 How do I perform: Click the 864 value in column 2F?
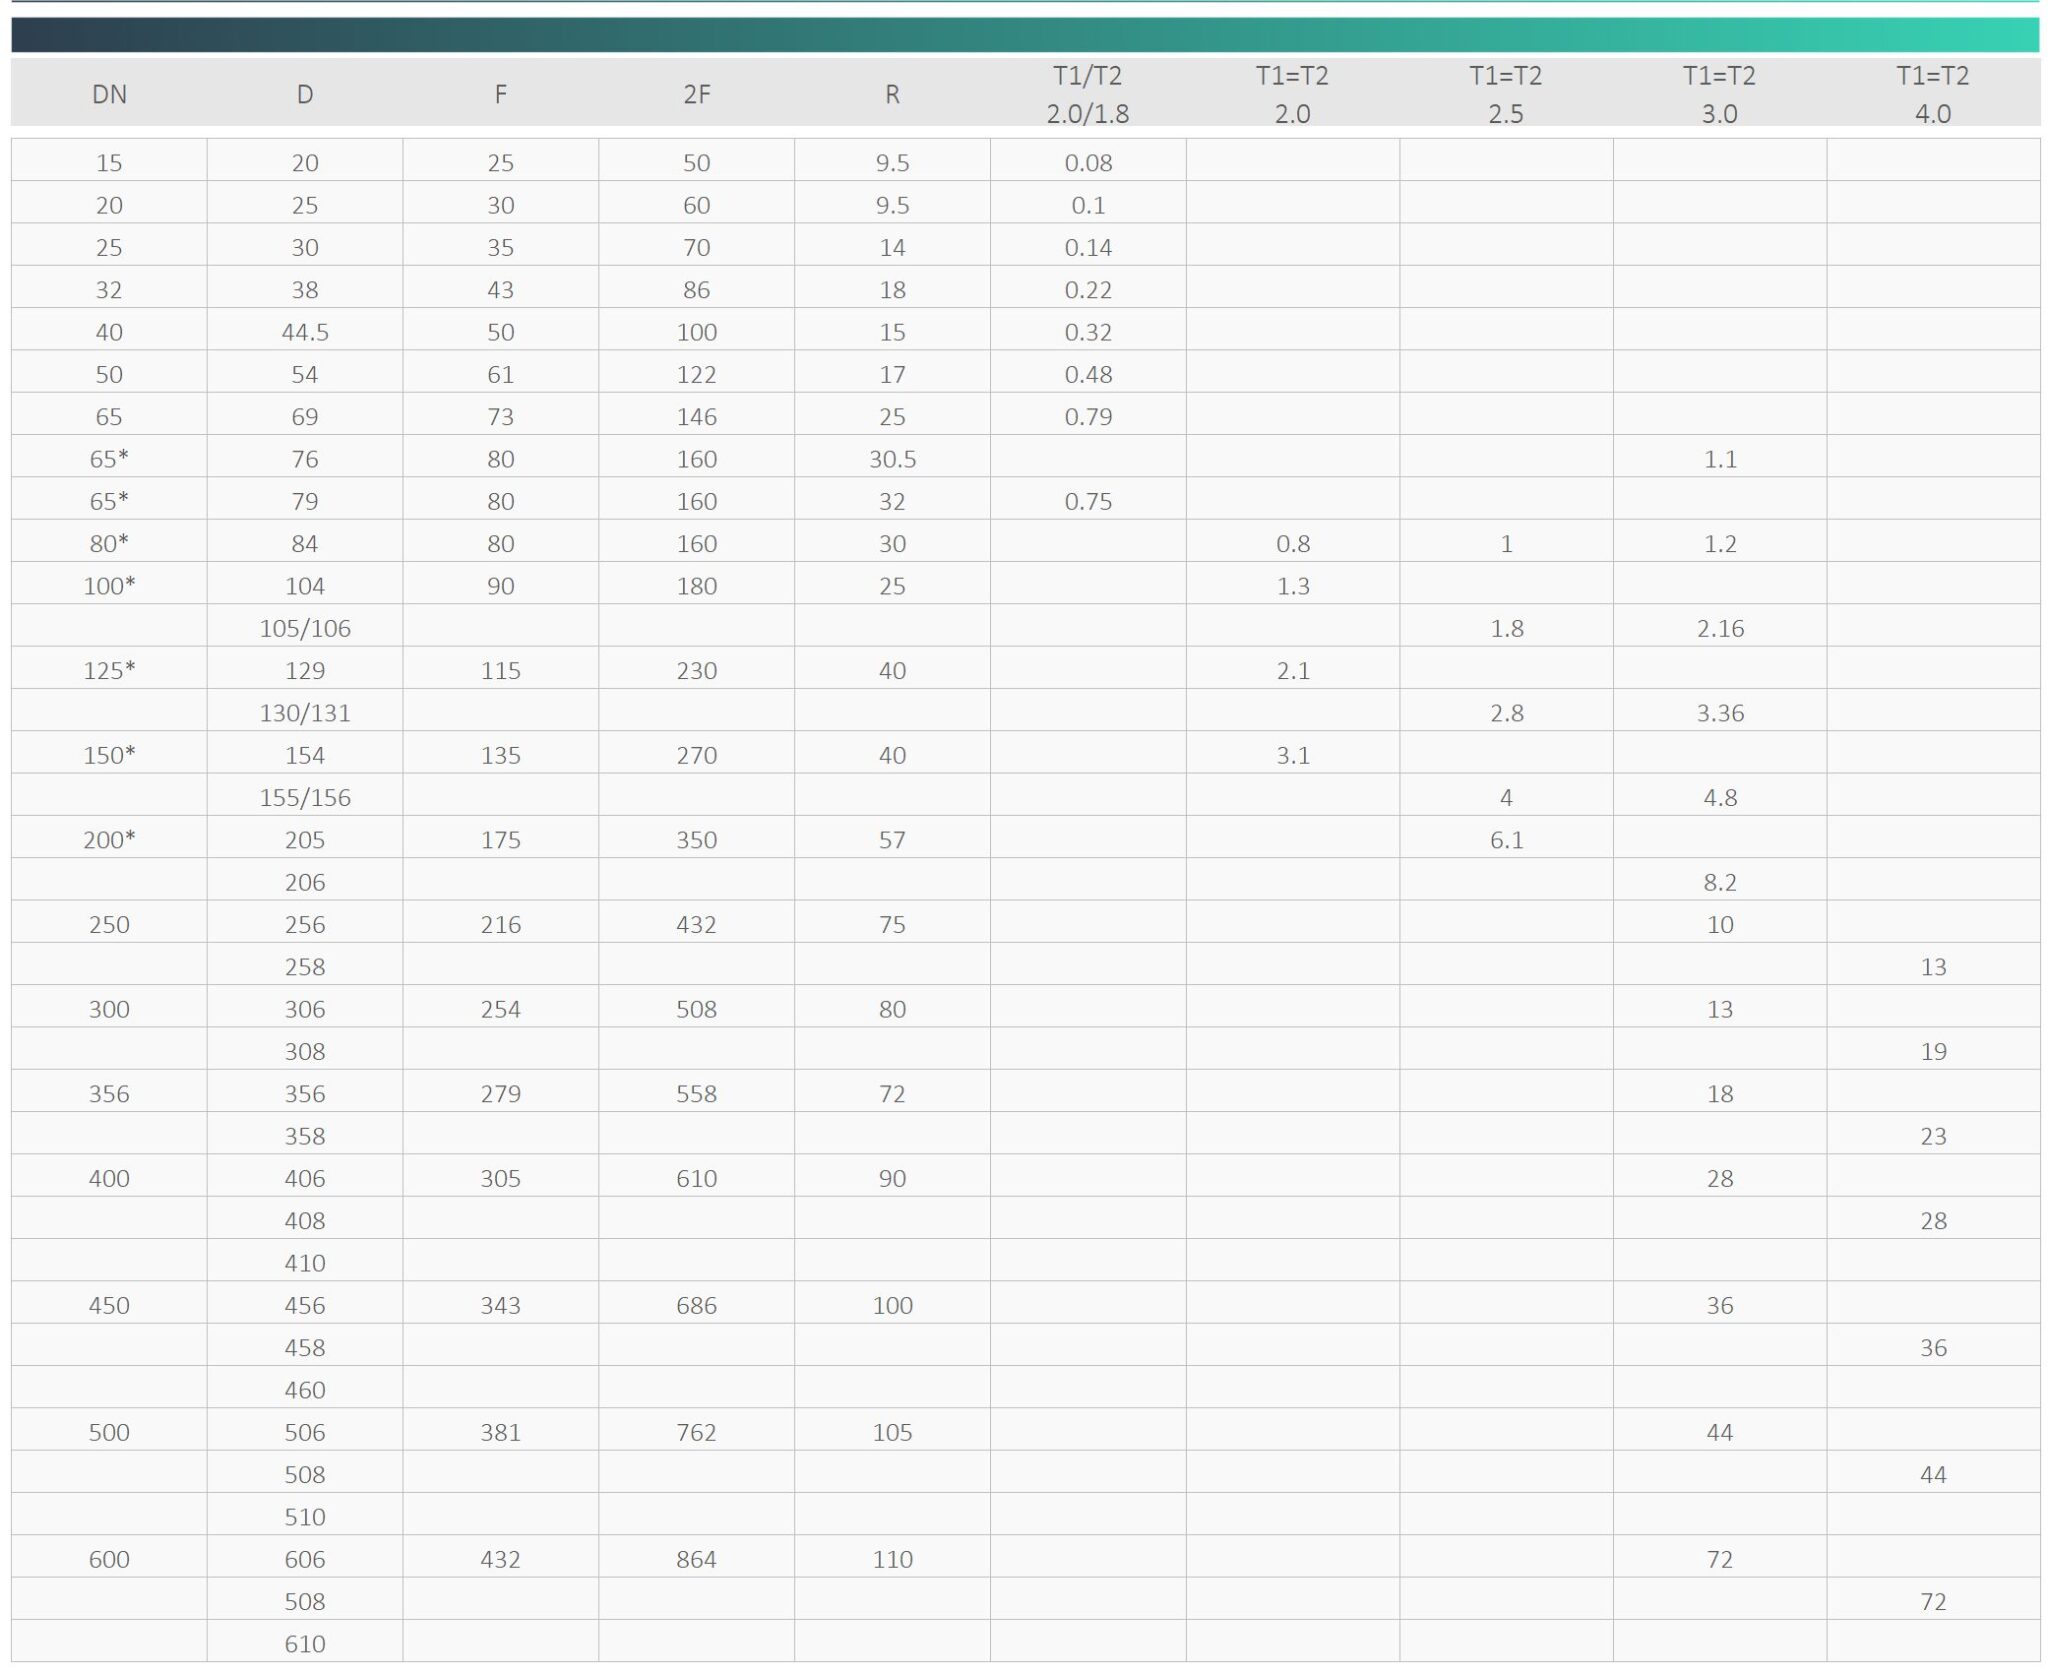pos(696,1559)
